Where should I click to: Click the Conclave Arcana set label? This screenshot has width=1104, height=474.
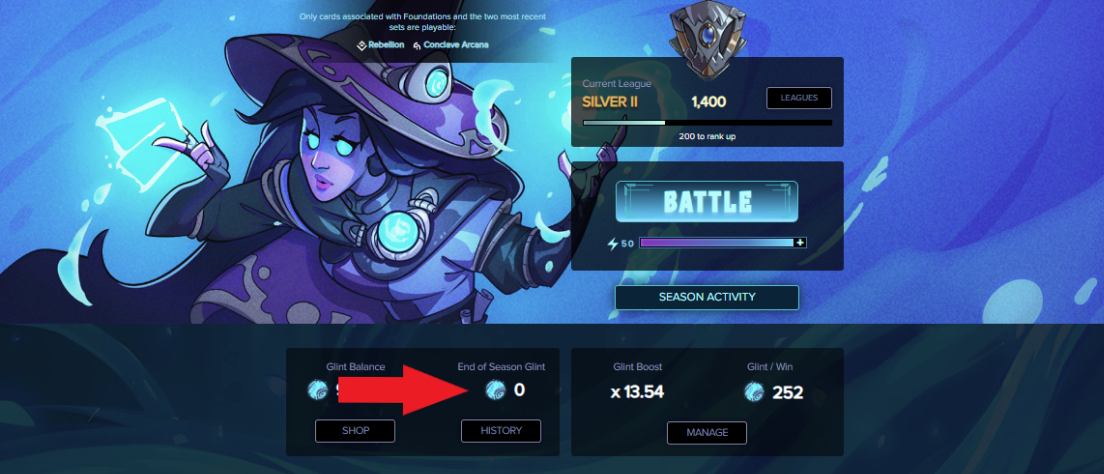click(456, 44)
